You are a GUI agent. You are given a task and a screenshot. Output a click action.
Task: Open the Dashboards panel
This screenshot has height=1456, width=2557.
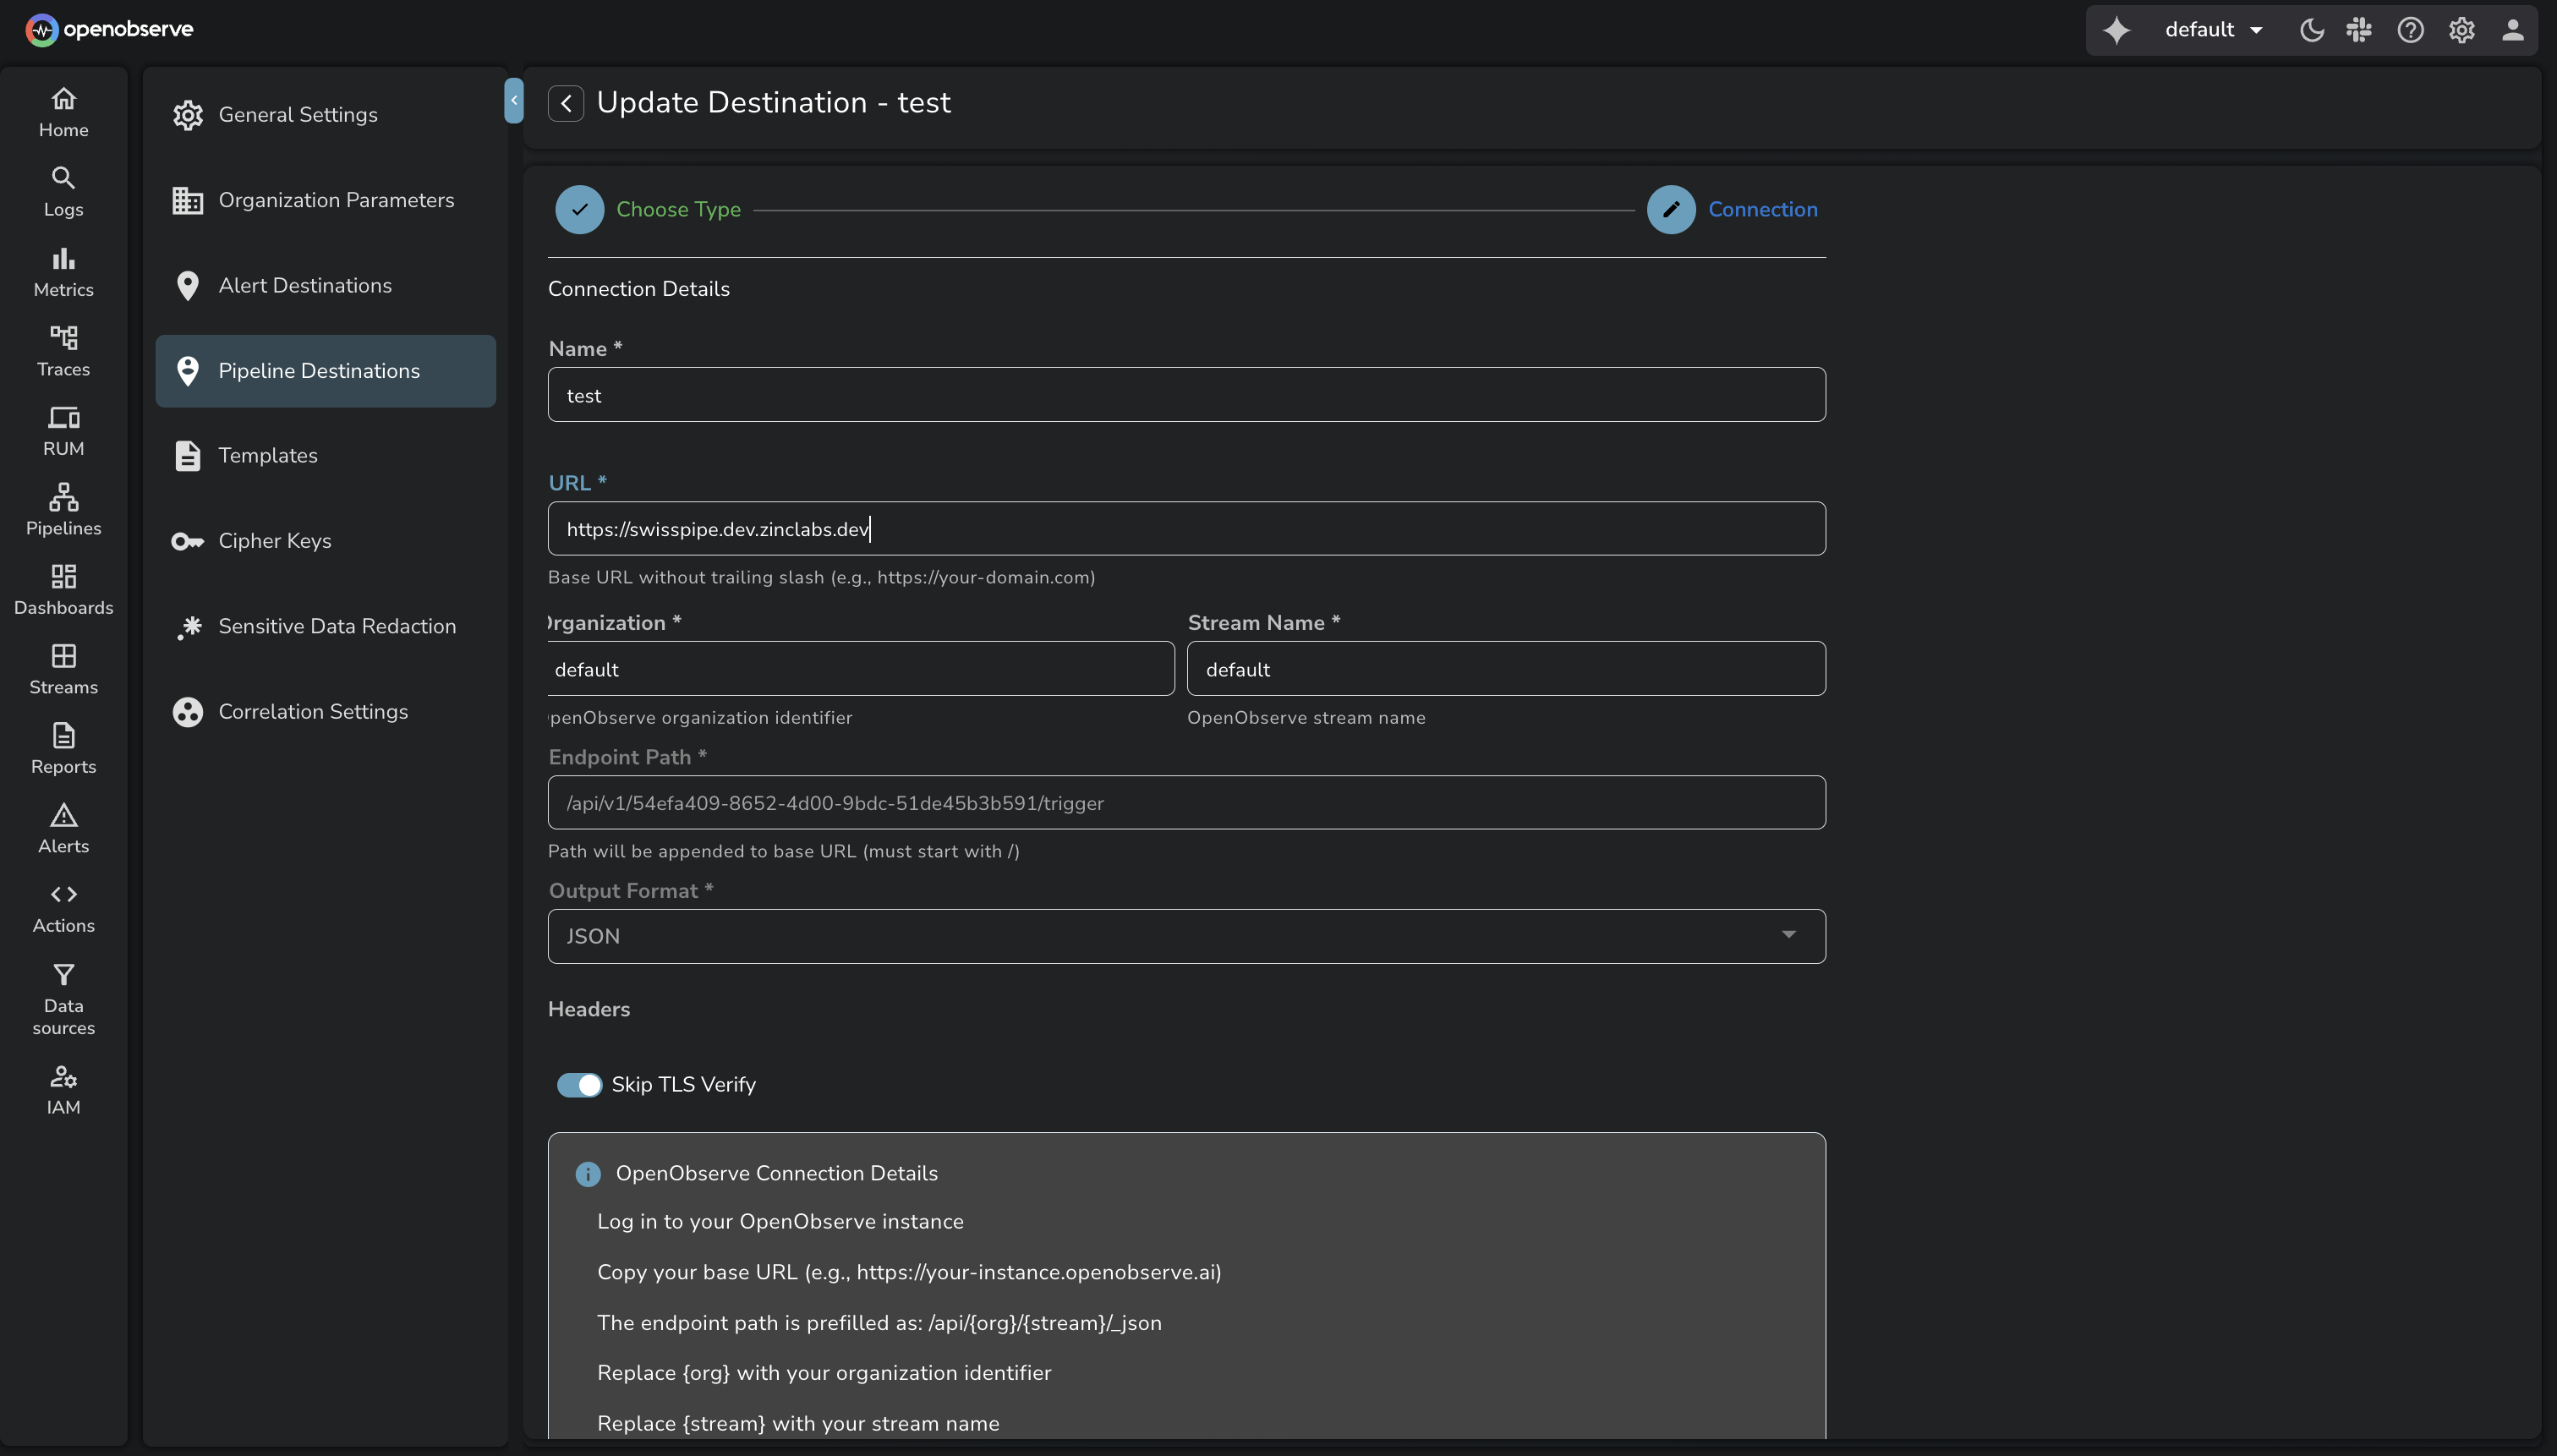point(62,589)
